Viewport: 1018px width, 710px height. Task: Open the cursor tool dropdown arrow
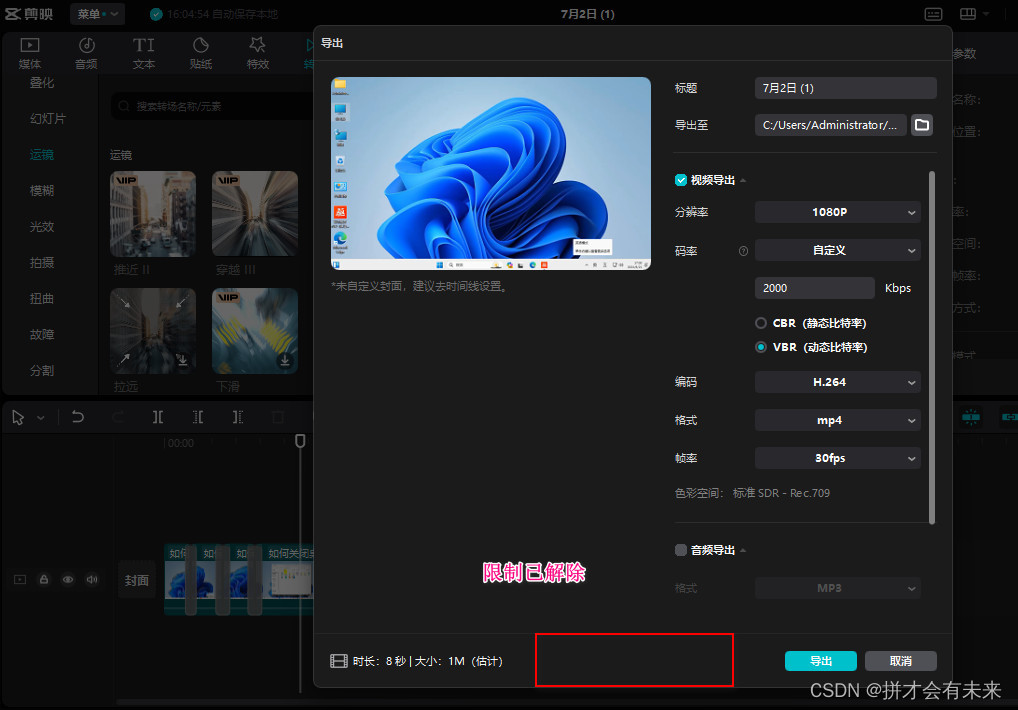click(x=41, y=418)
